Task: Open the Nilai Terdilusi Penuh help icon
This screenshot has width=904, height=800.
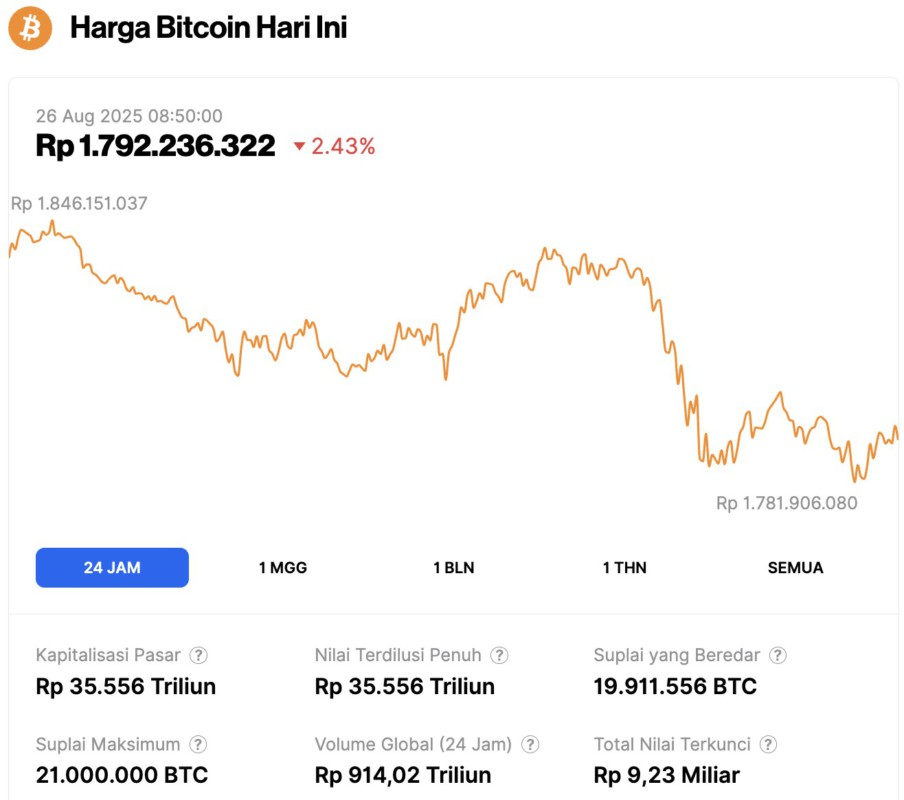Action: (x=499, y=655)
